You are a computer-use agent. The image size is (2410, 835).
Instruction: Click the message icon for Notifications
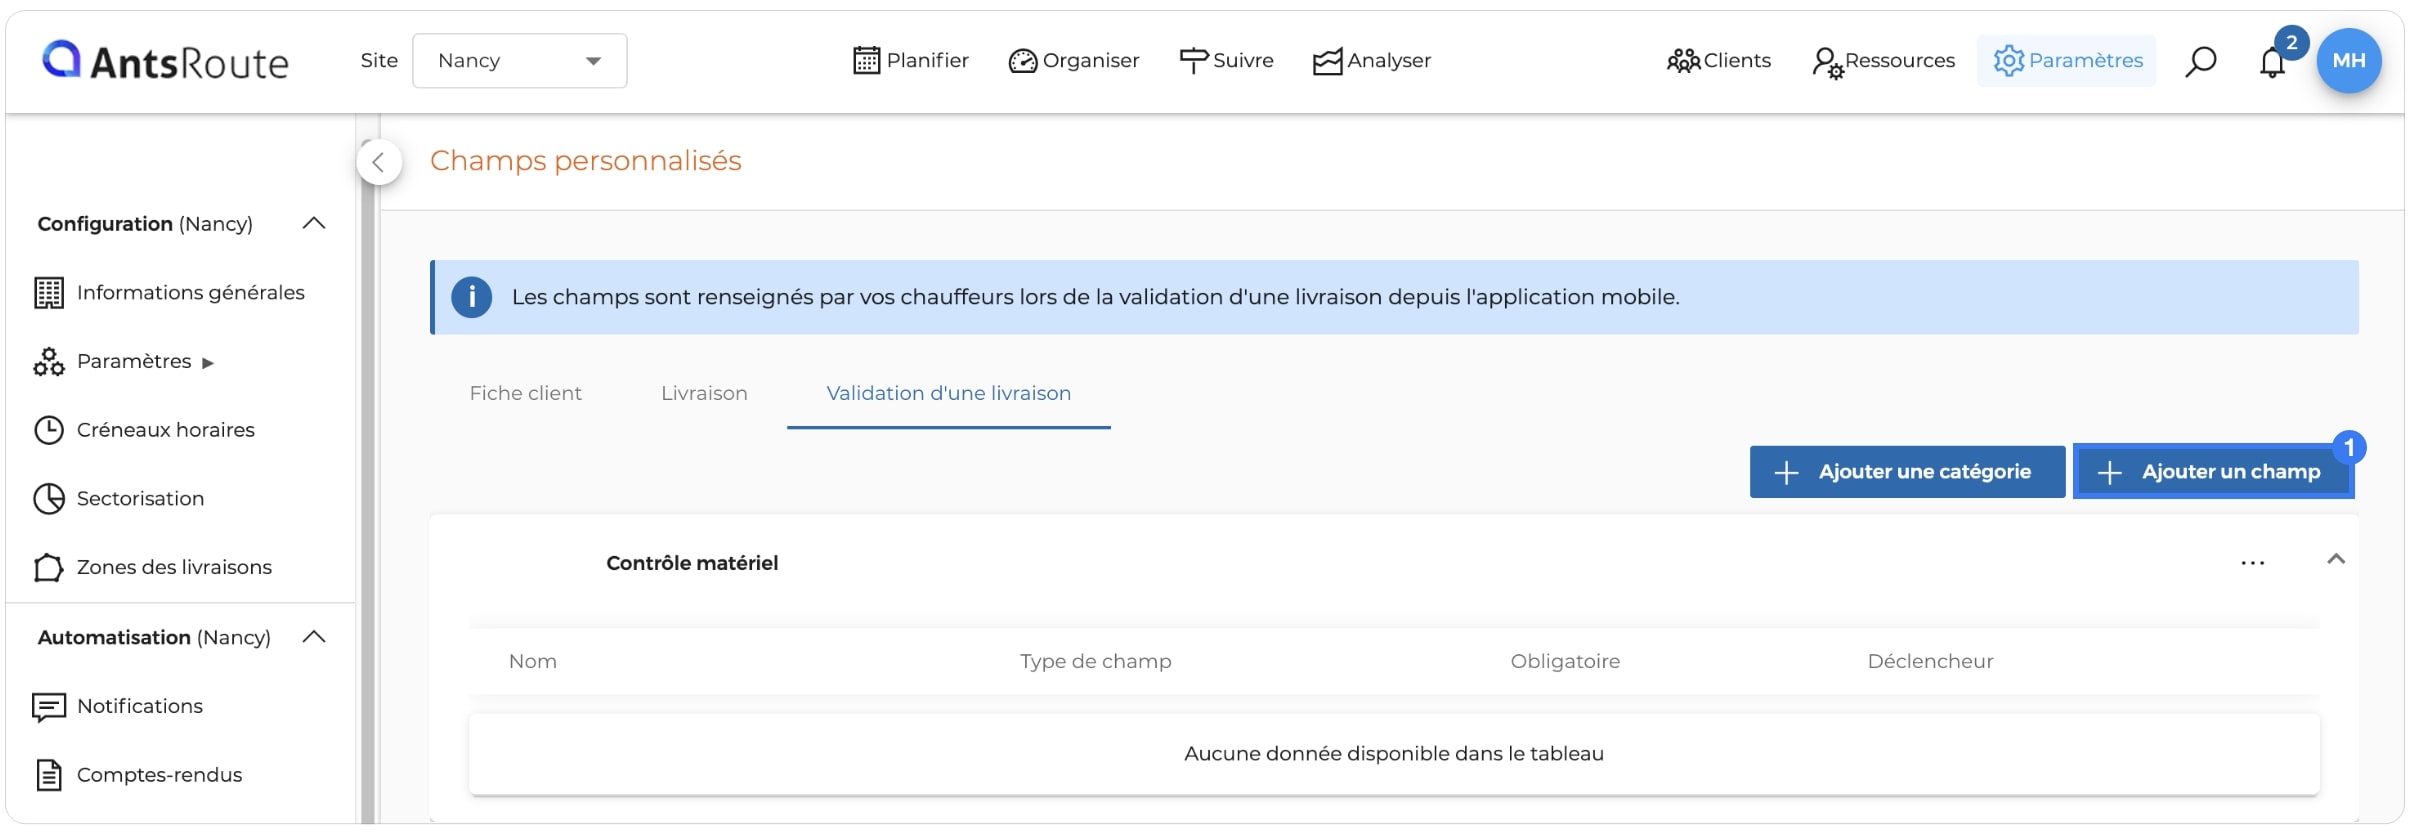coord(49,707)
